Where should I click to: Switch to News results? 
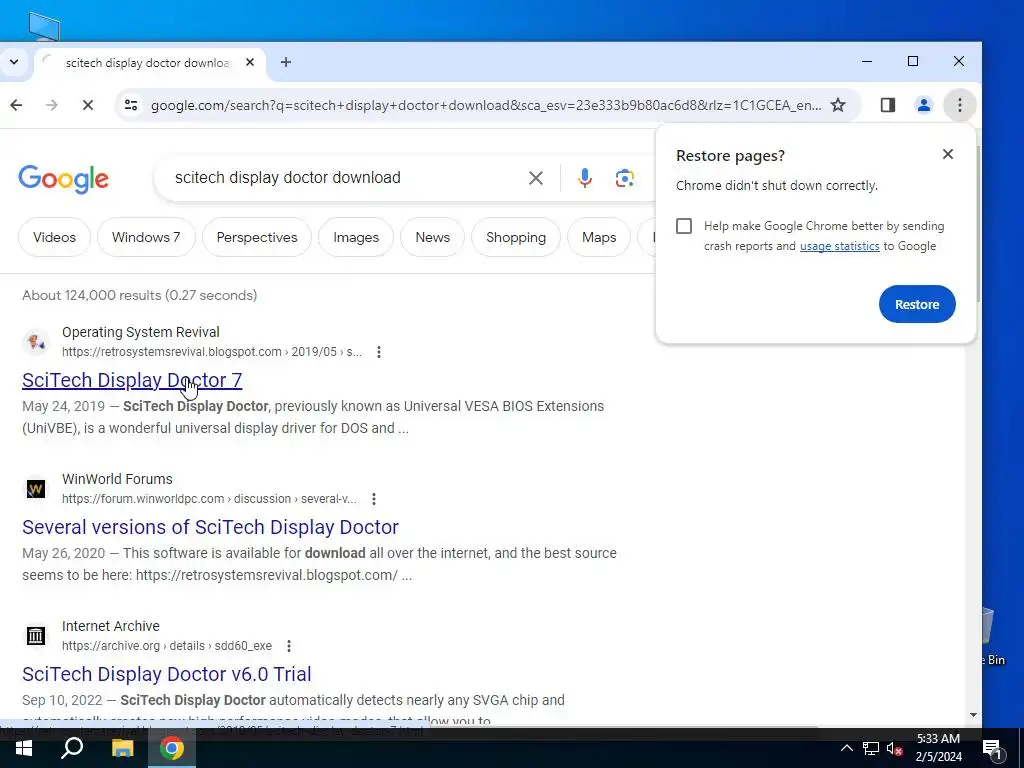(x=432, y=237)
